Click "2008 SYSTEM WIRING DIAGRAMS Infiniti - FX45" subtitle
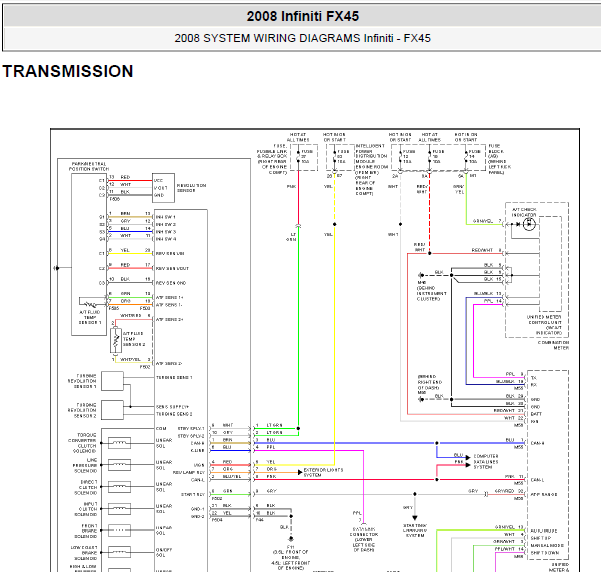601x572 pixels. click(x=302, y=38)
